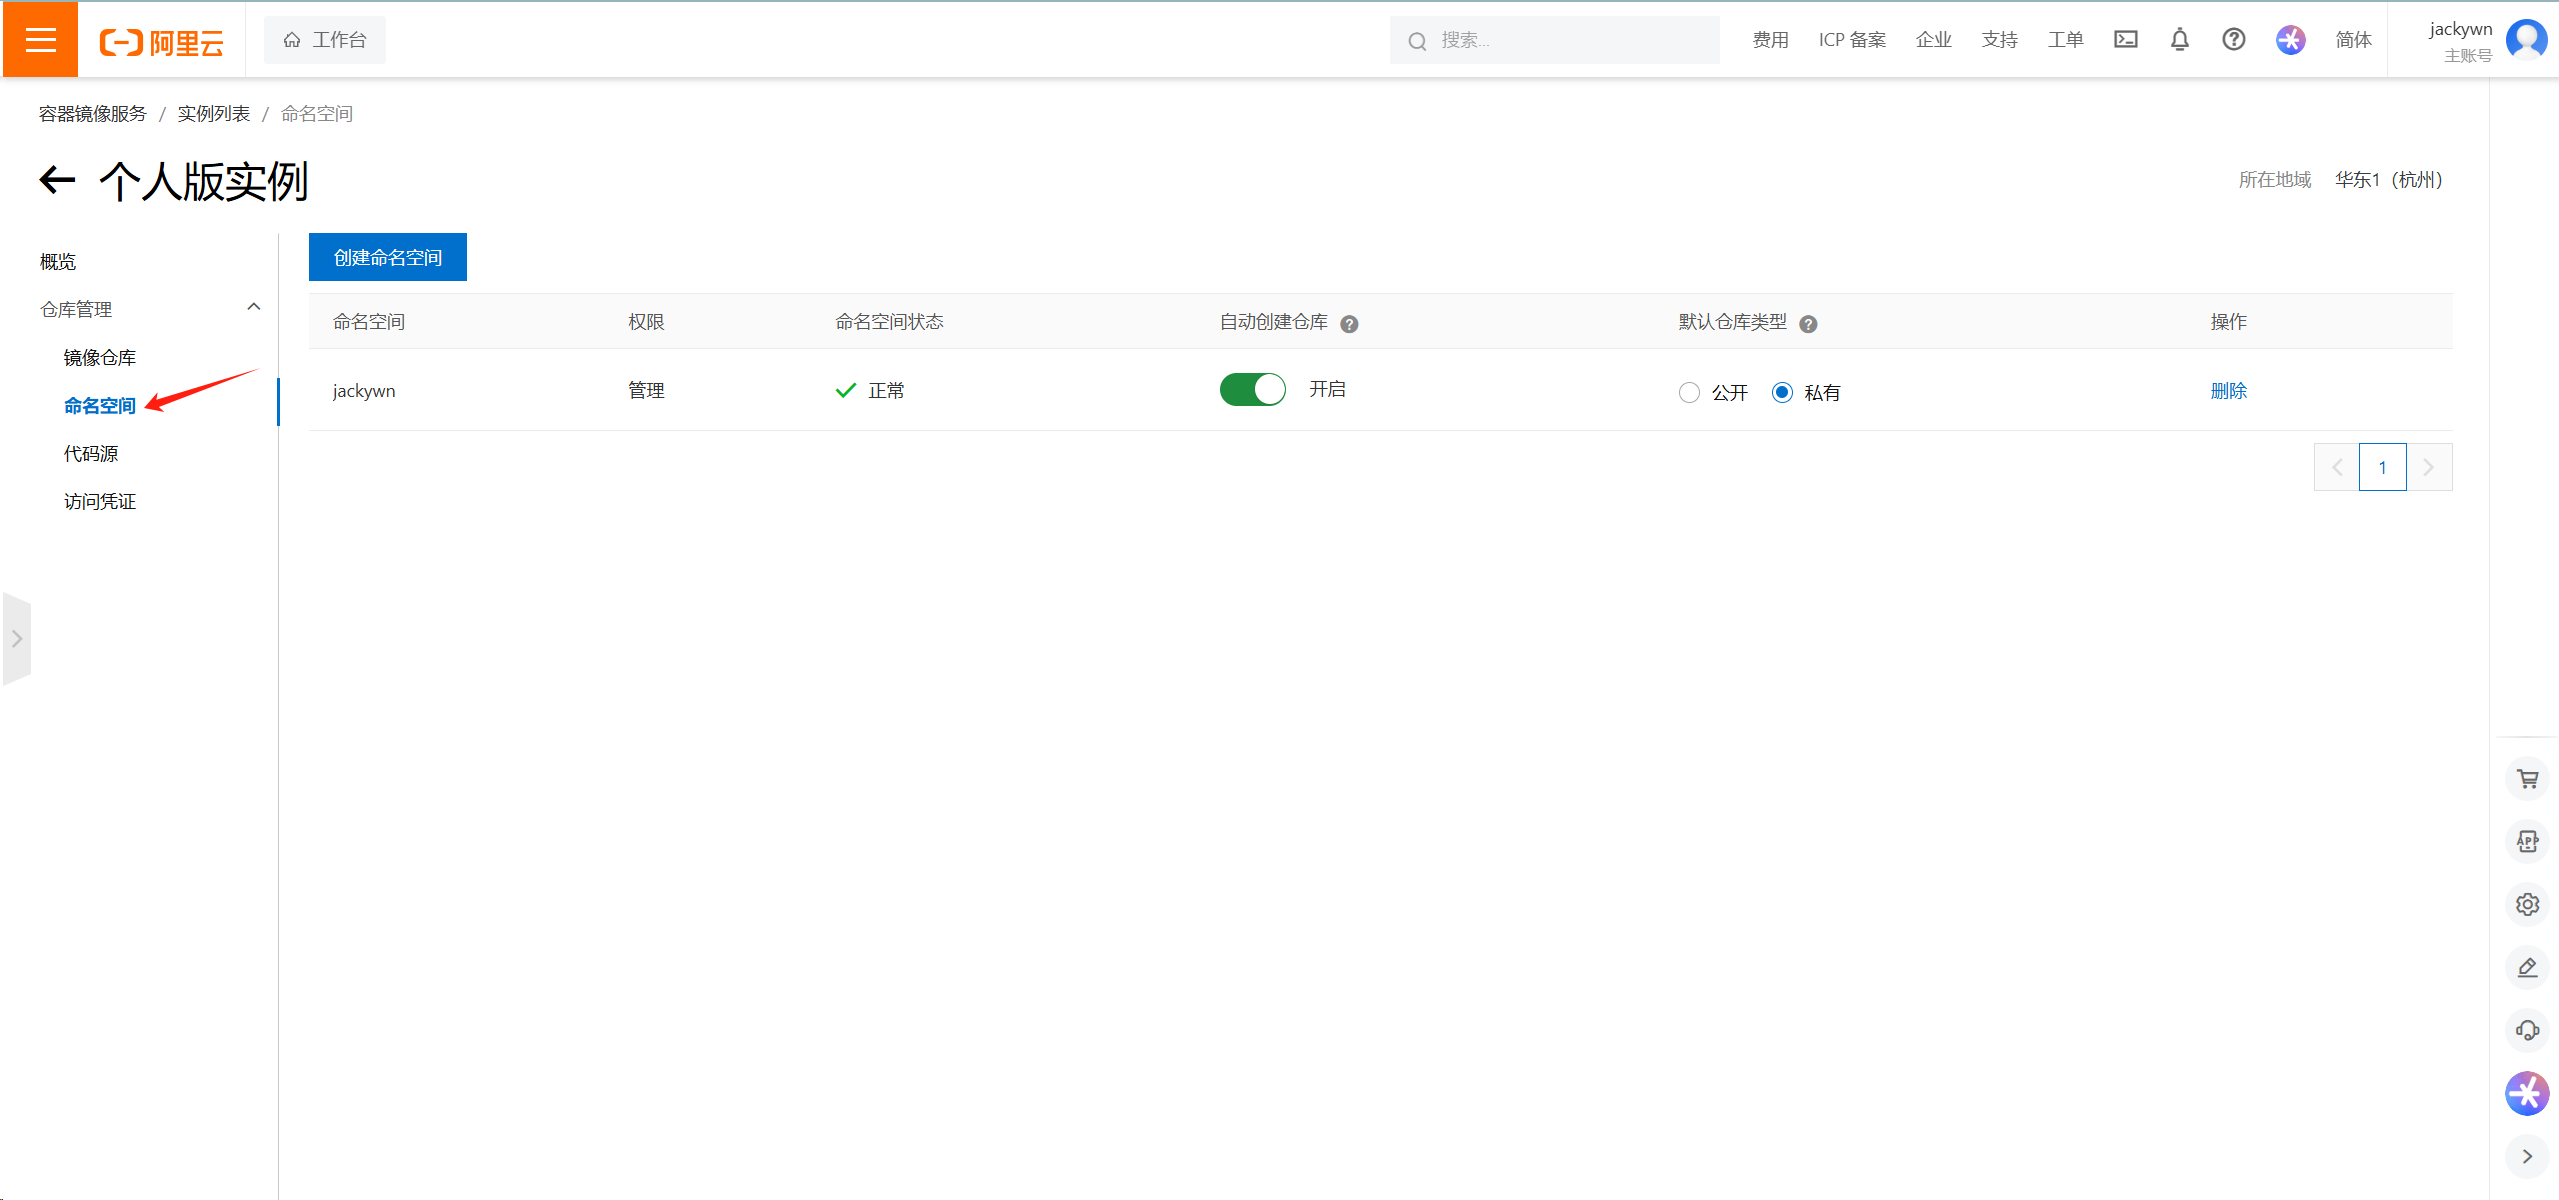This screenshot has height=1200, width=2559.
Task: Click the 华东1（杭州）region text
Action: tap(2389, 180)
